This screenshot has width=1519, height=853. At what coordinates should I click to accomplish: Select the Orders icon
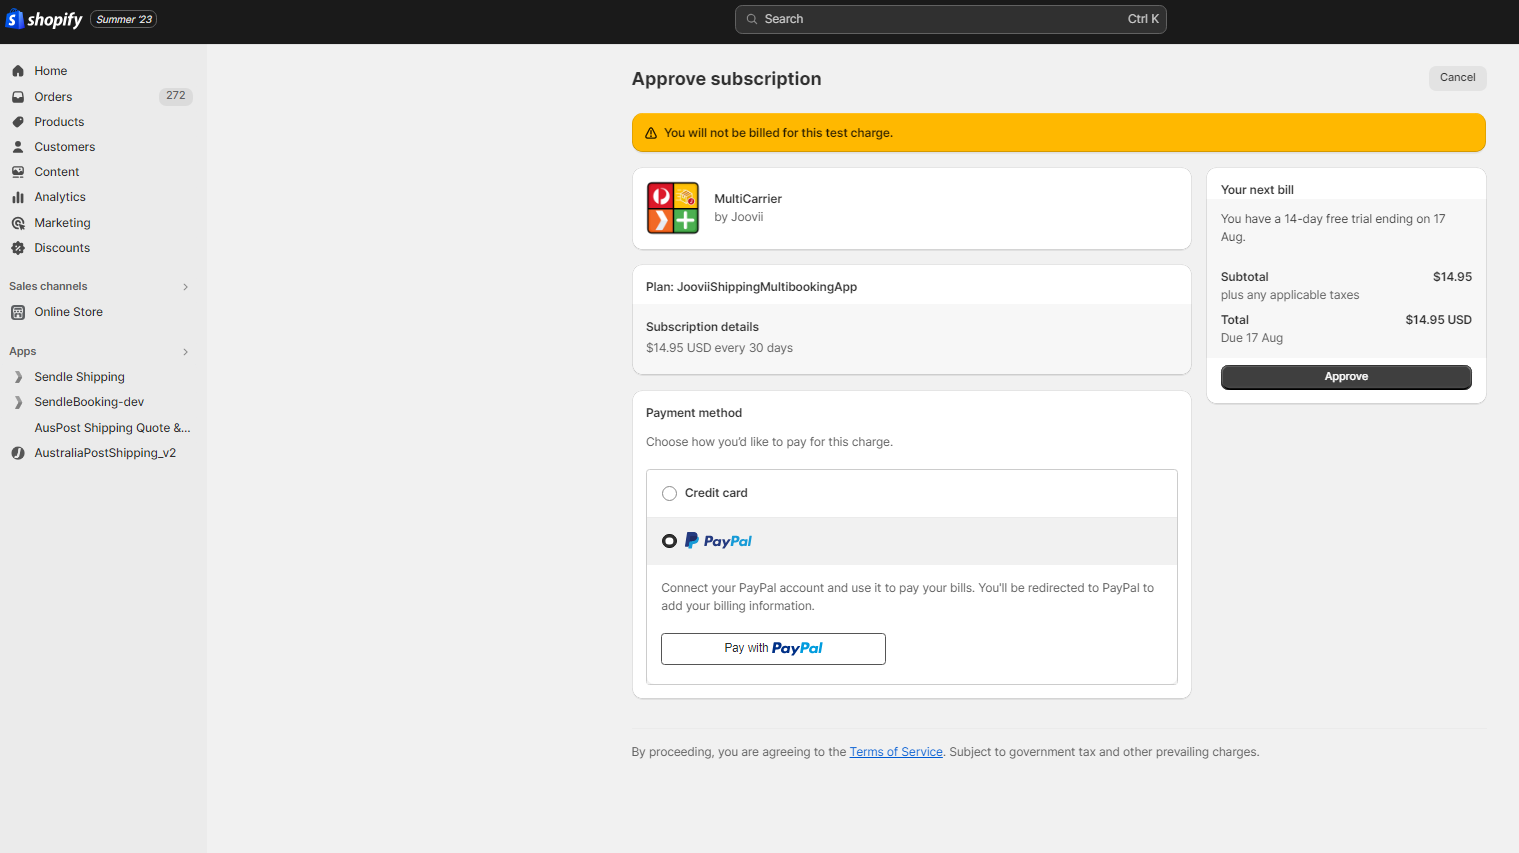18,96
